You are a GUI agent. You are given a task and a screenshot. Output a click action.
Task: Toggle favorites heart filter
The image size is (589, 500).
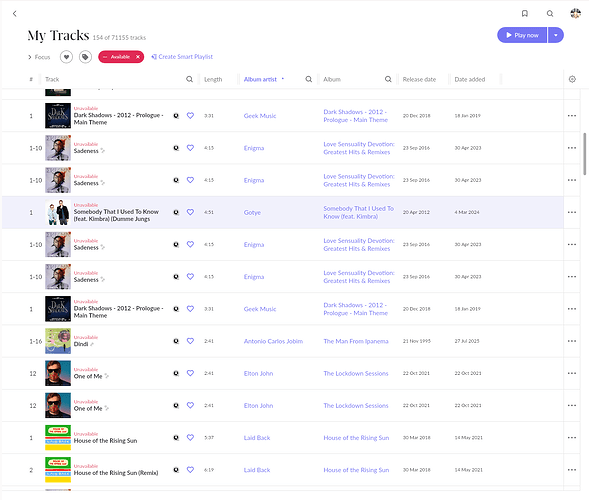pyautogui.click(x=66, y=57)
